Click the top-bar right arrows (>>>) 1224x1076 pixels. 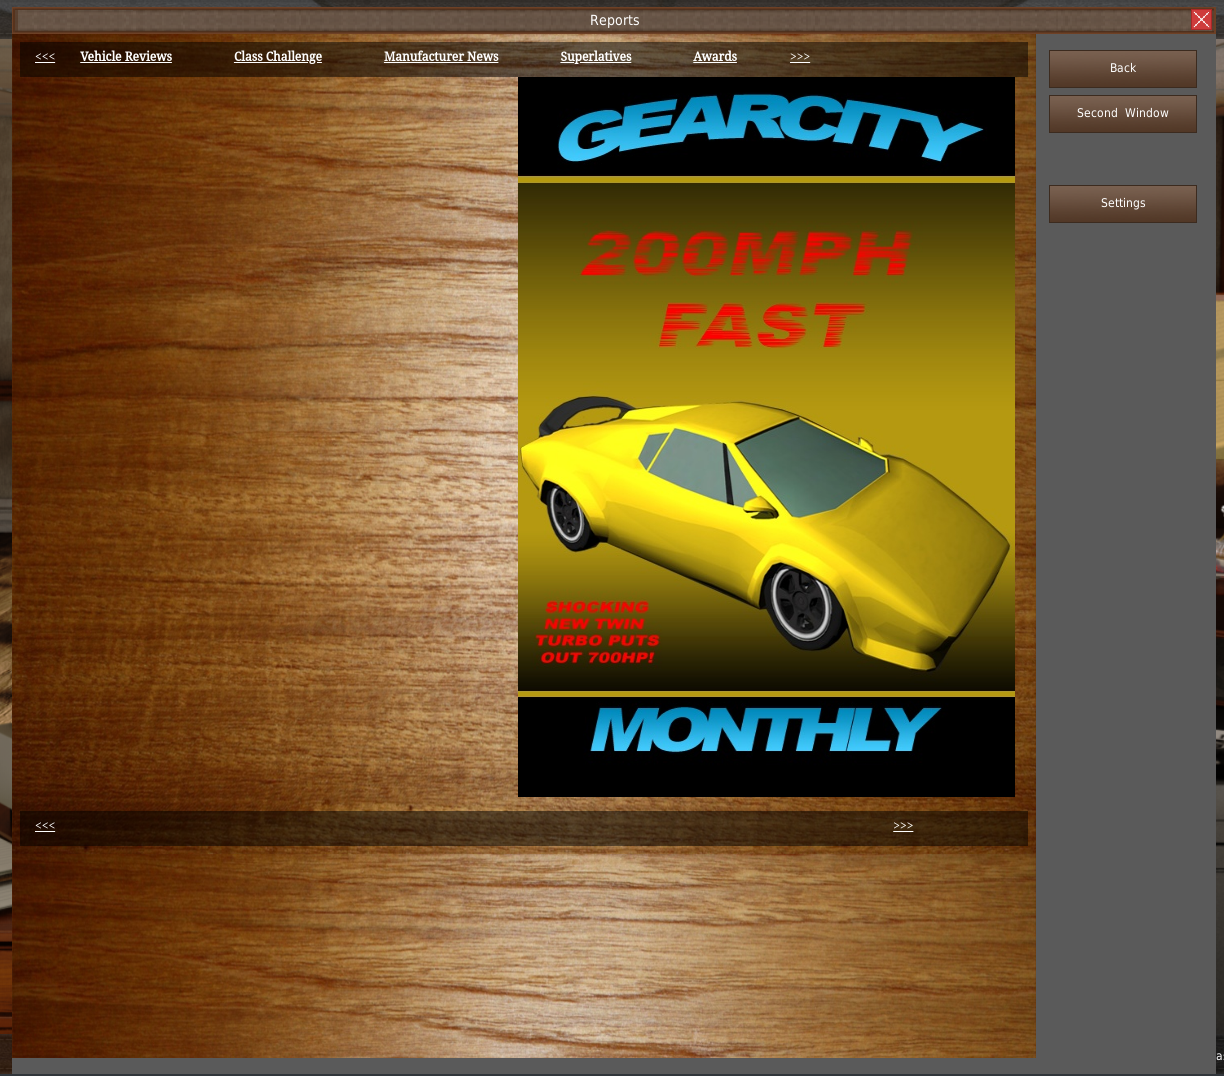[x=800, y=57]
